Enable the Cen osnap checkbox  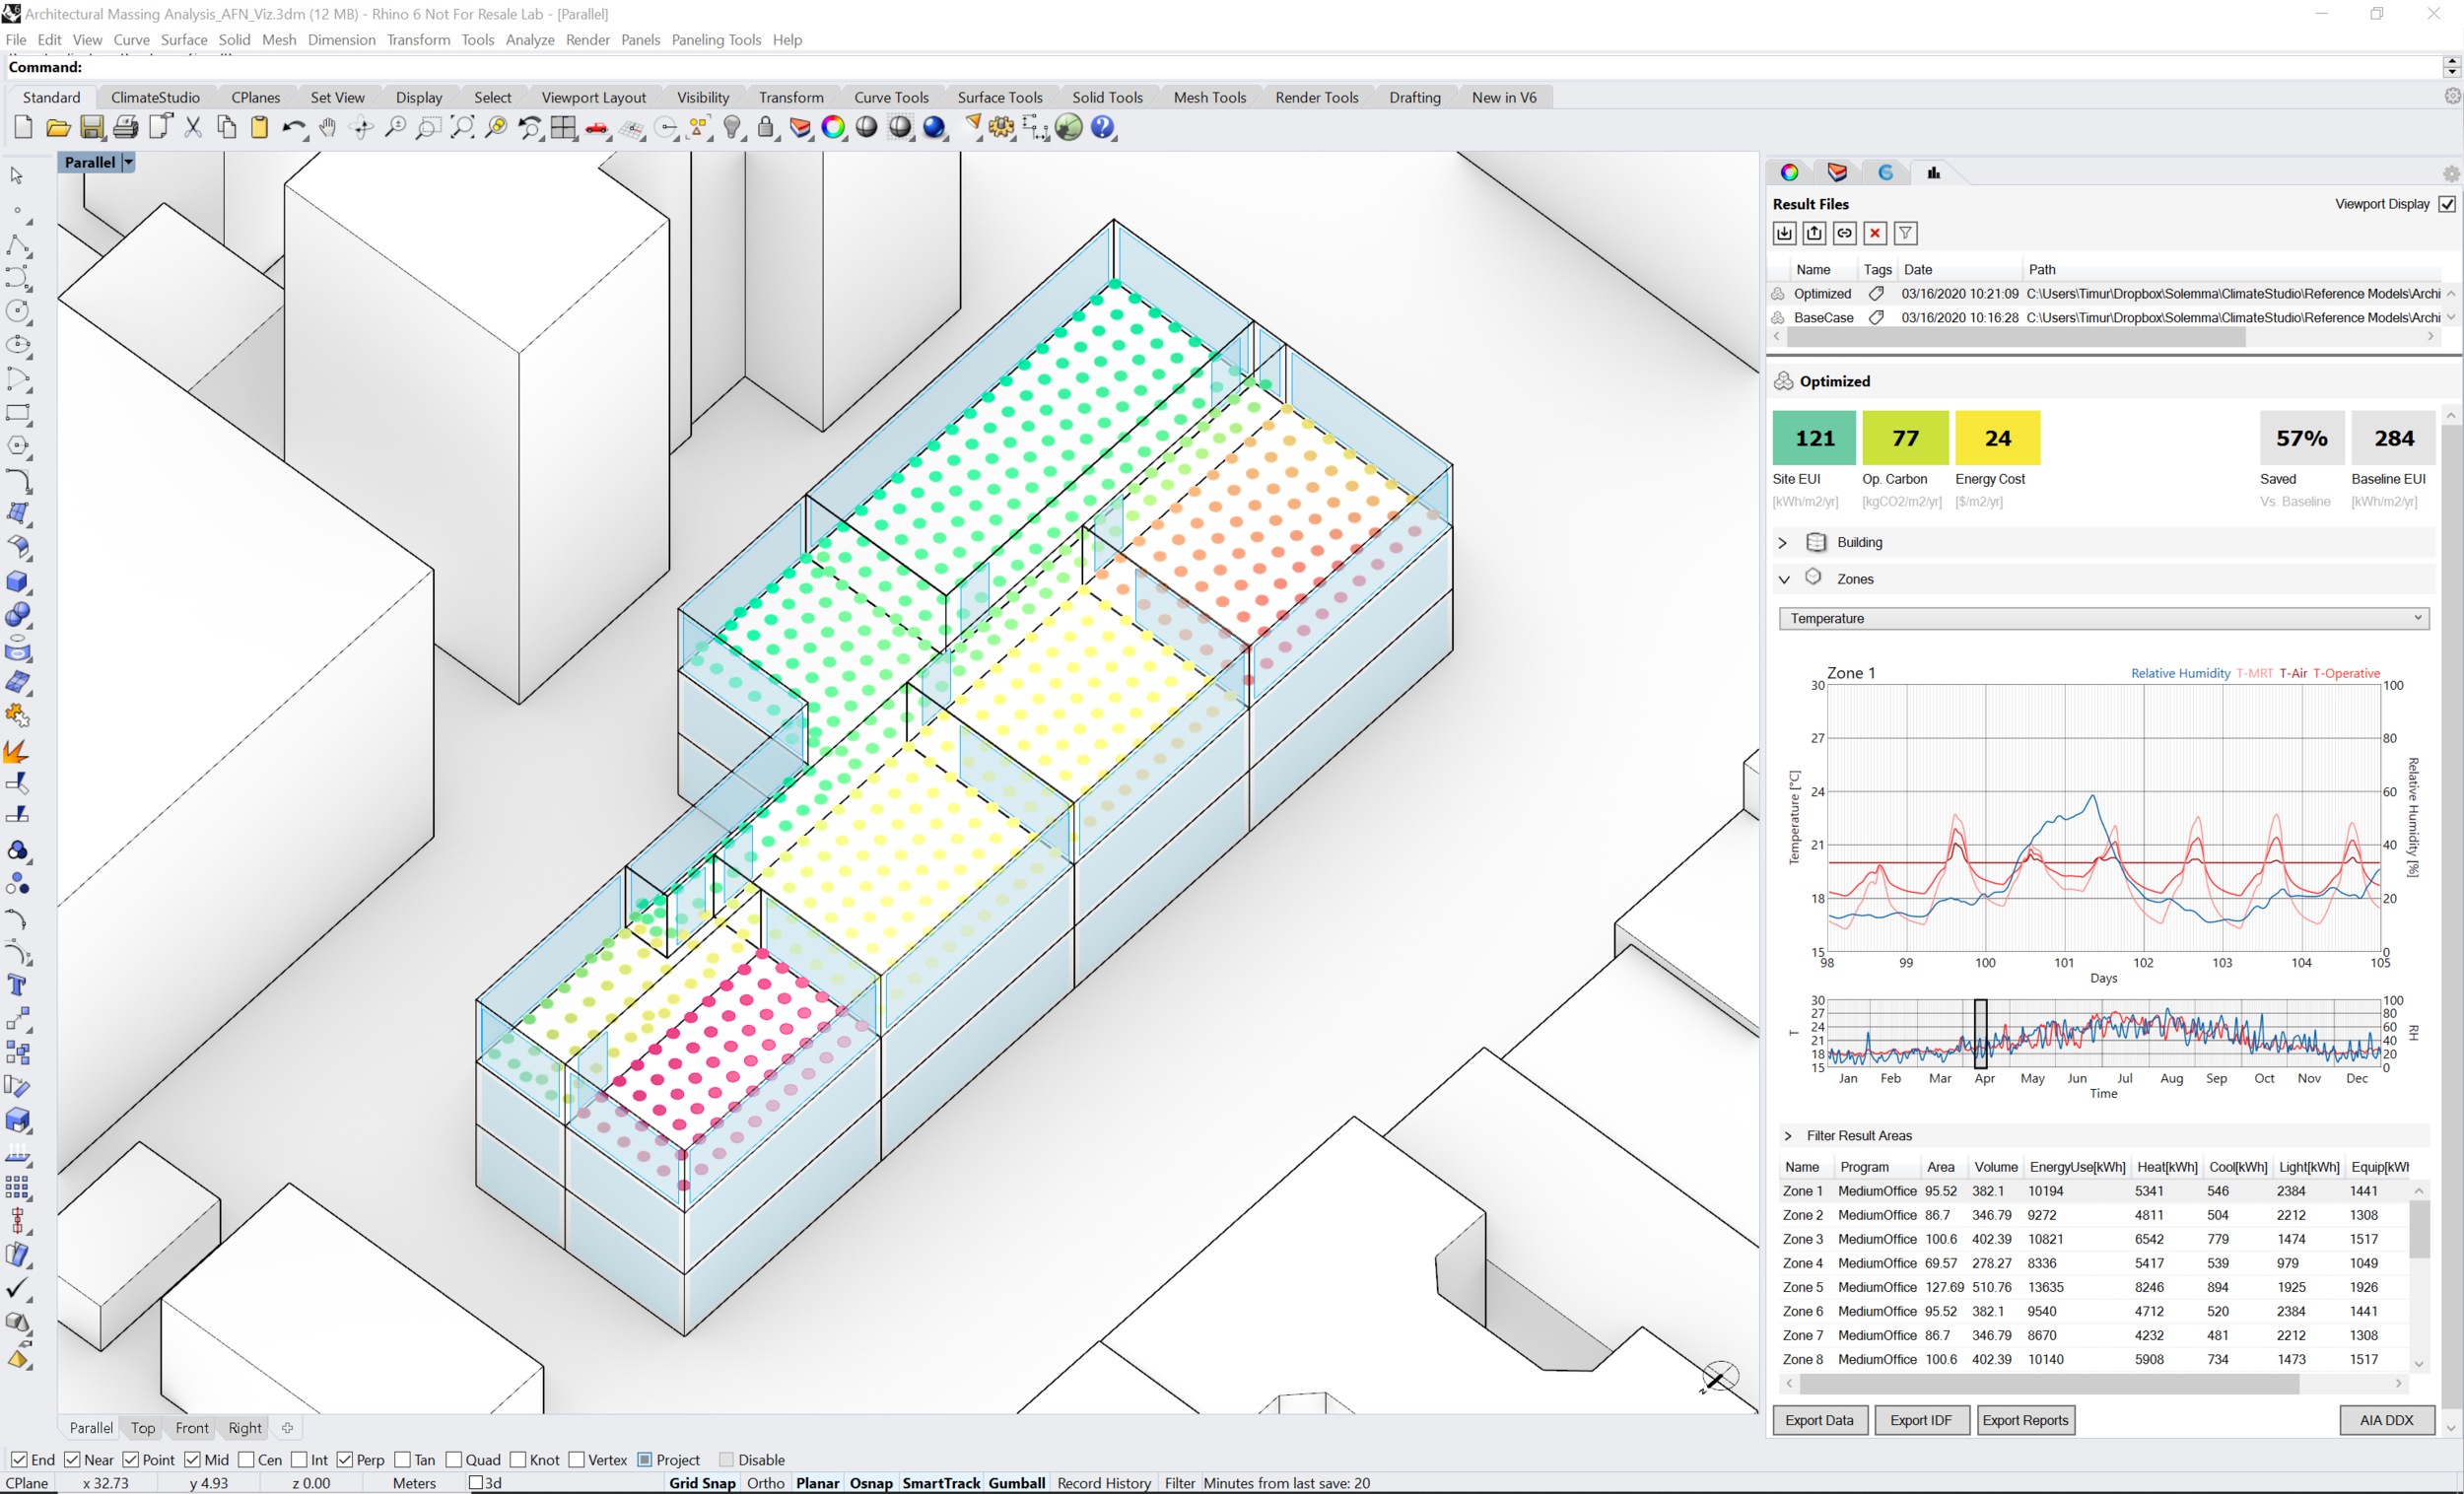pos(247,1460)
